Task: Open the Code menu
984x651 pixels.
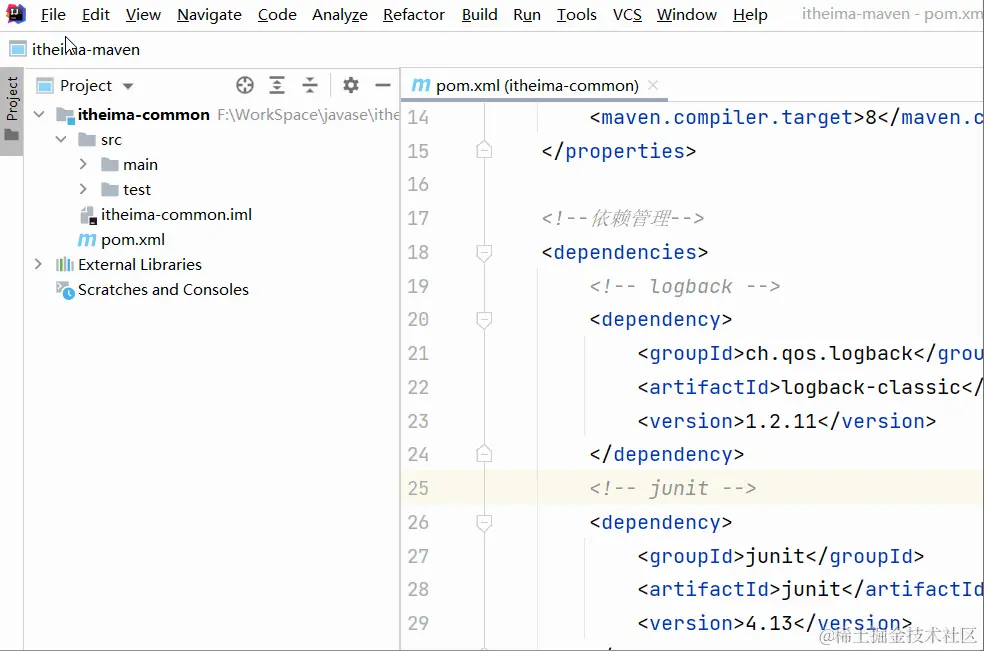Action: click(277, 14)
